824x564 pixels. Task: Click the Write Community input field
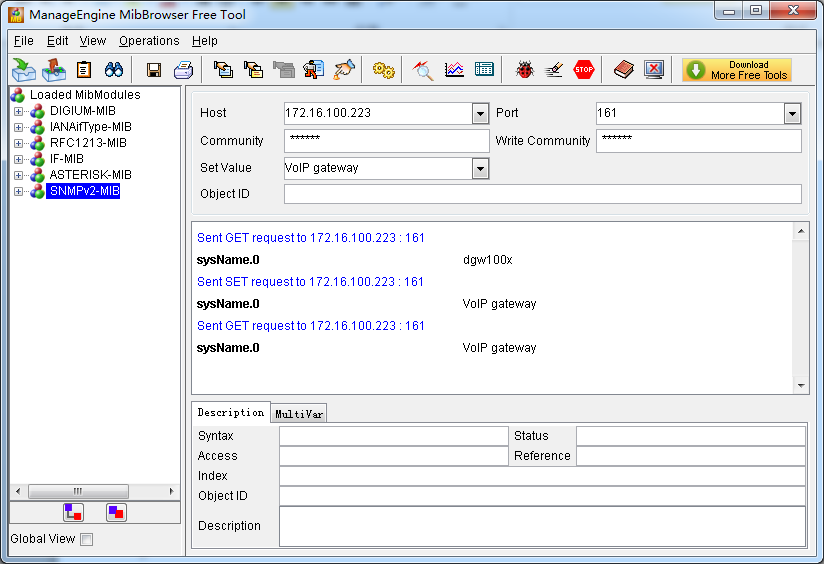point(698,141)
